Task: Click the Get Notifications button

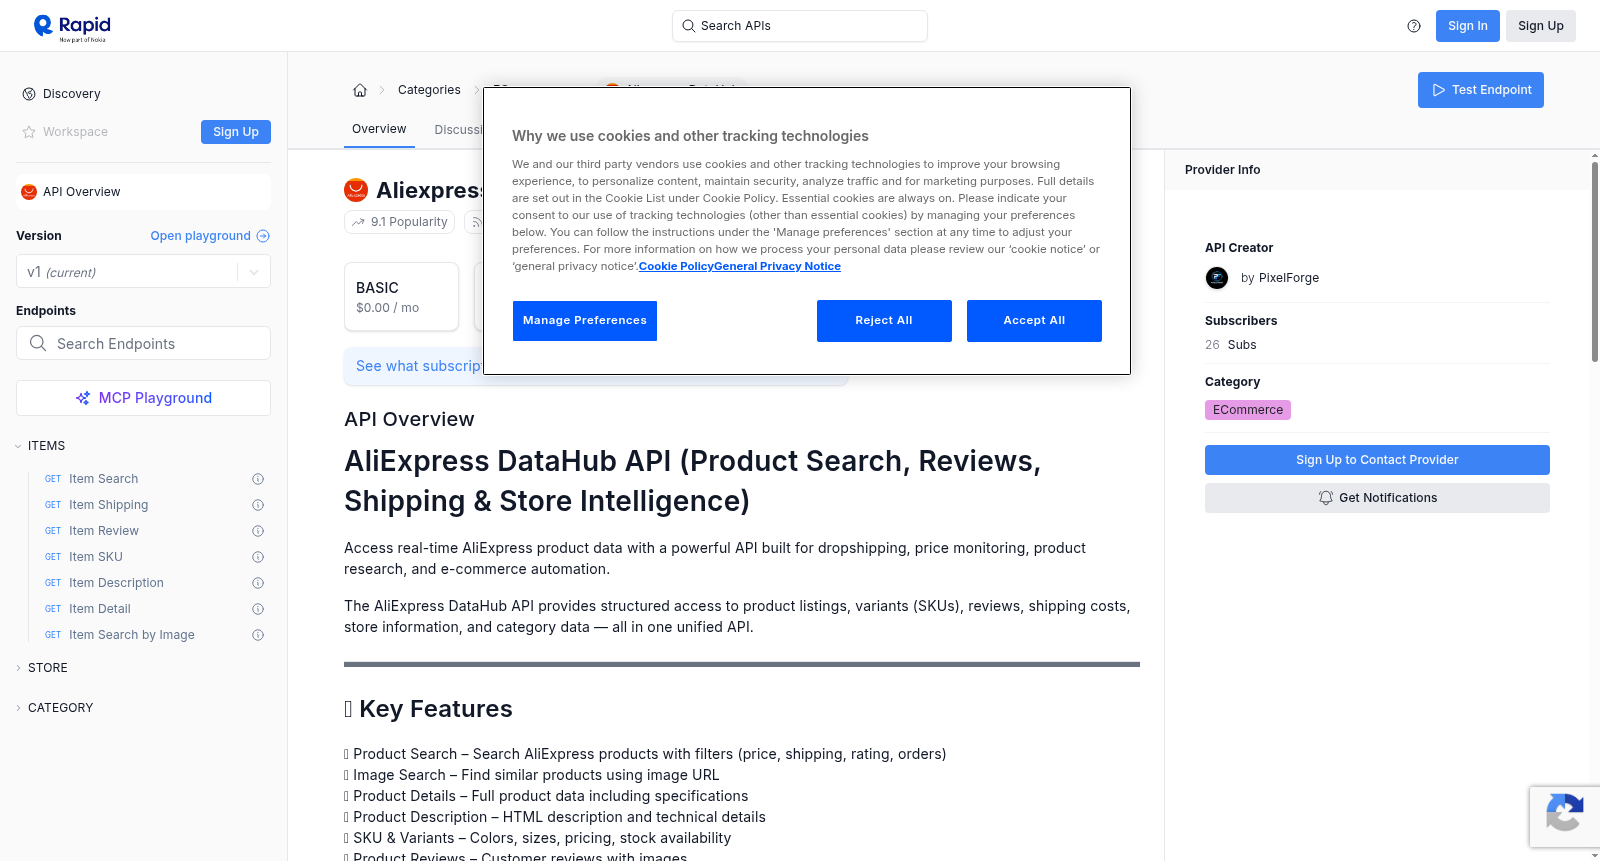Action: 1377,498
